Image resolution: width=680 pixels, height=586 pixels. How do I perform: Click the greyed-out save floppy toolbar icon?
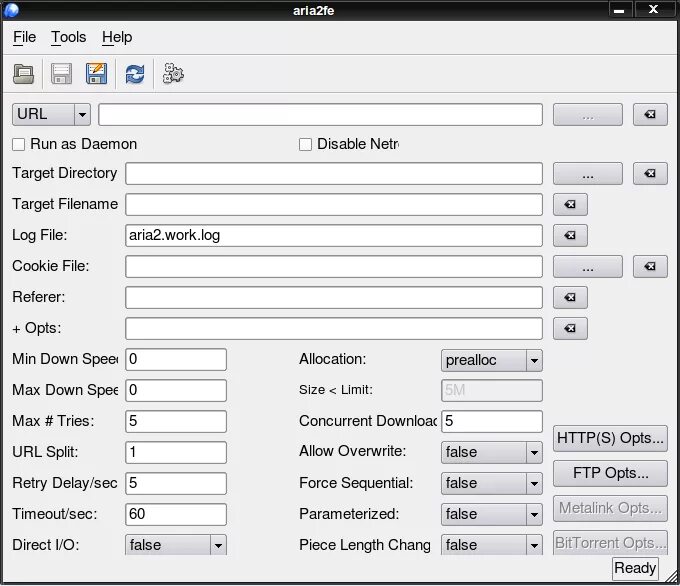[62, 74]
